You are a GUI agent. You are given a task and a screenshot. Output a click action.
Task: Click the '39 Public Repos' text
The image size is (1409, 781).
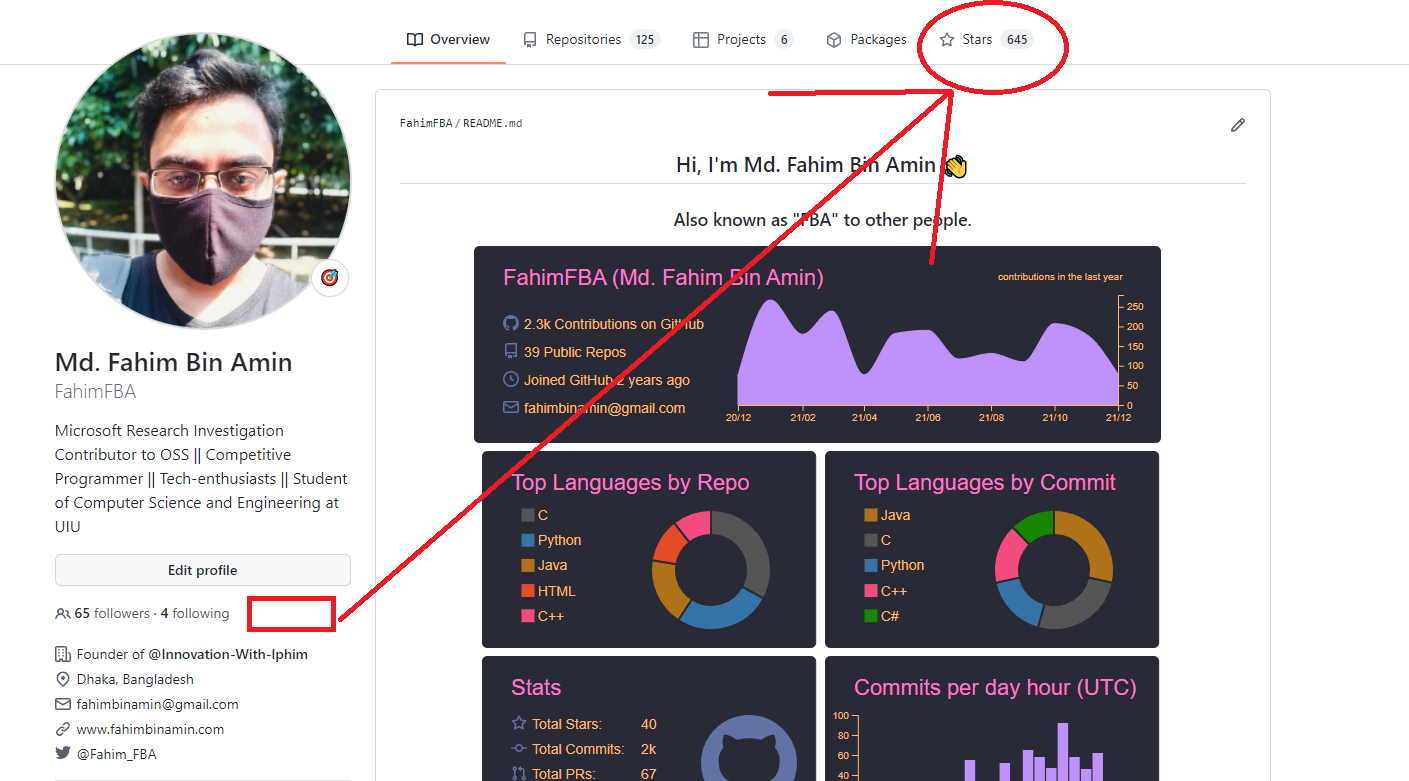pyautogui.click(x=575, y=352)
